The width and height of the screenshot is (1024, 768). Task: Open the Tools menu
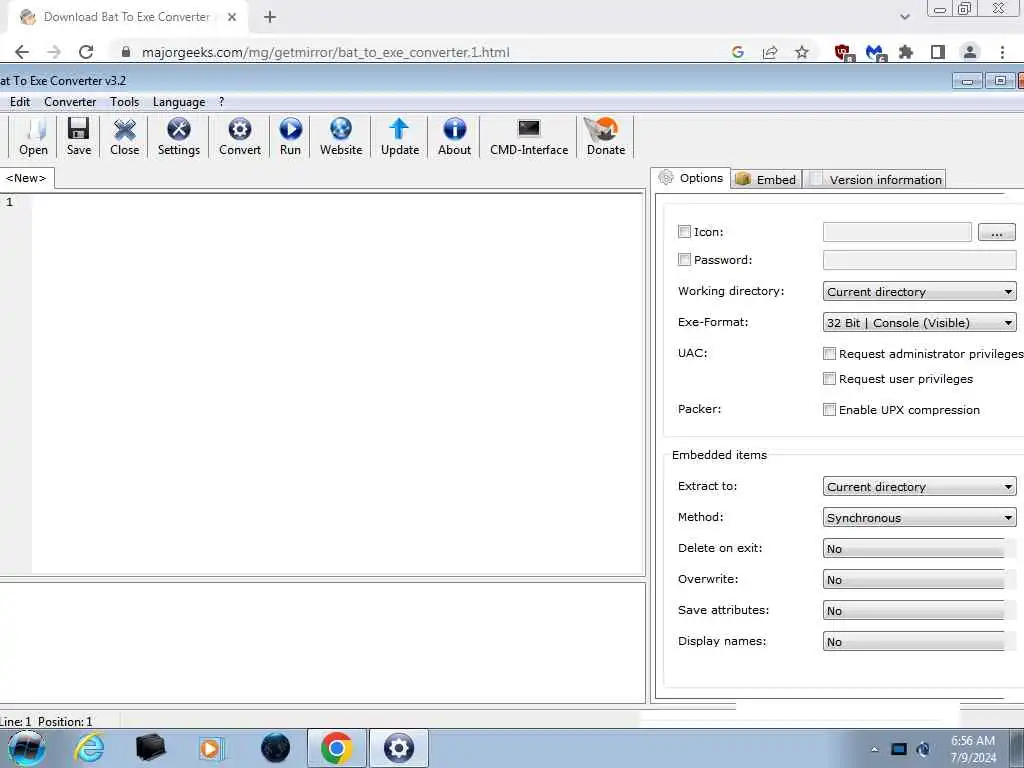point(124,102)
